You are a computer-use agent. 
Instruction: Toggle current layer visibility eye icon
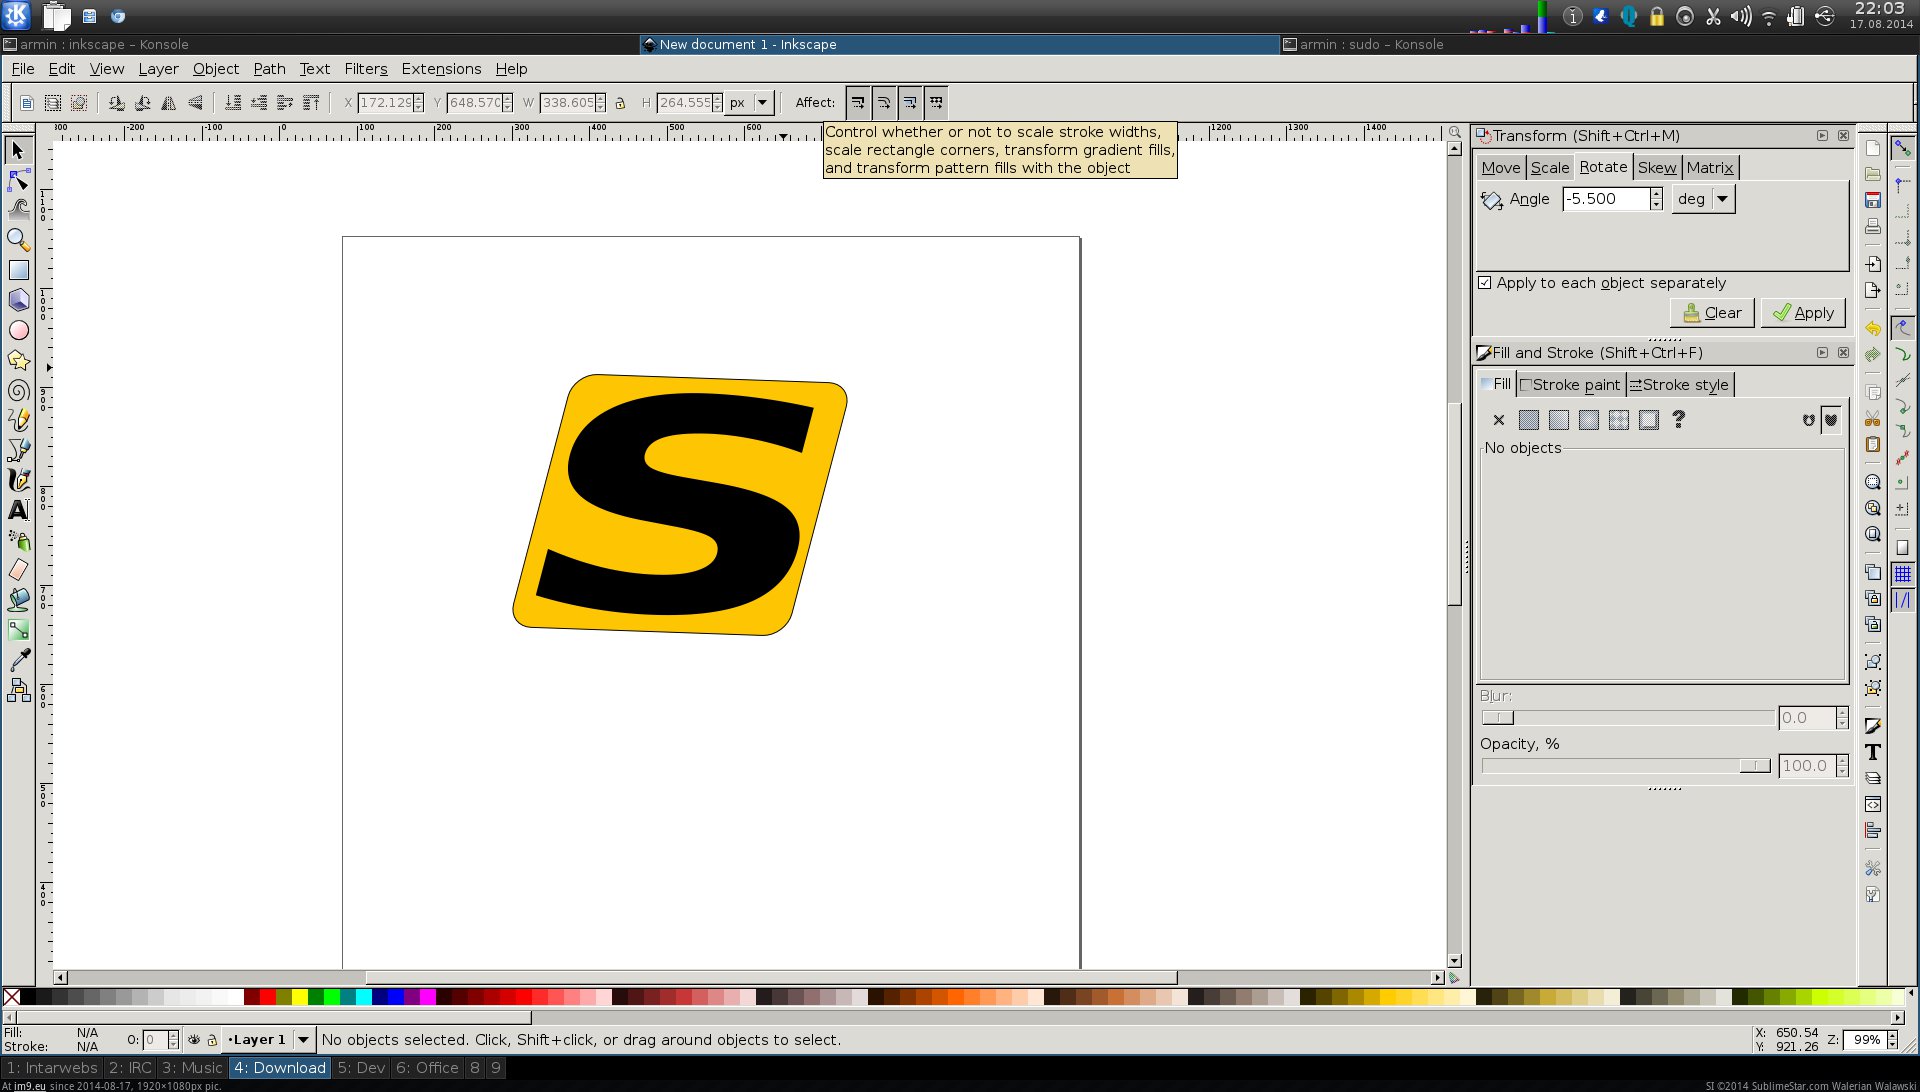[194, 1040]
